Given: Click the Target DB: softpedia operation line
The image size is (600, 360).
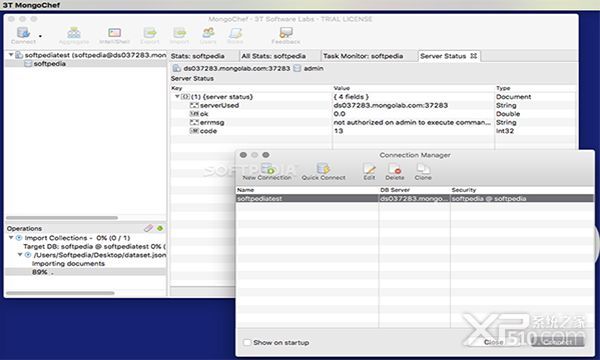Looking at the screenshot, I should click(95, 246).
